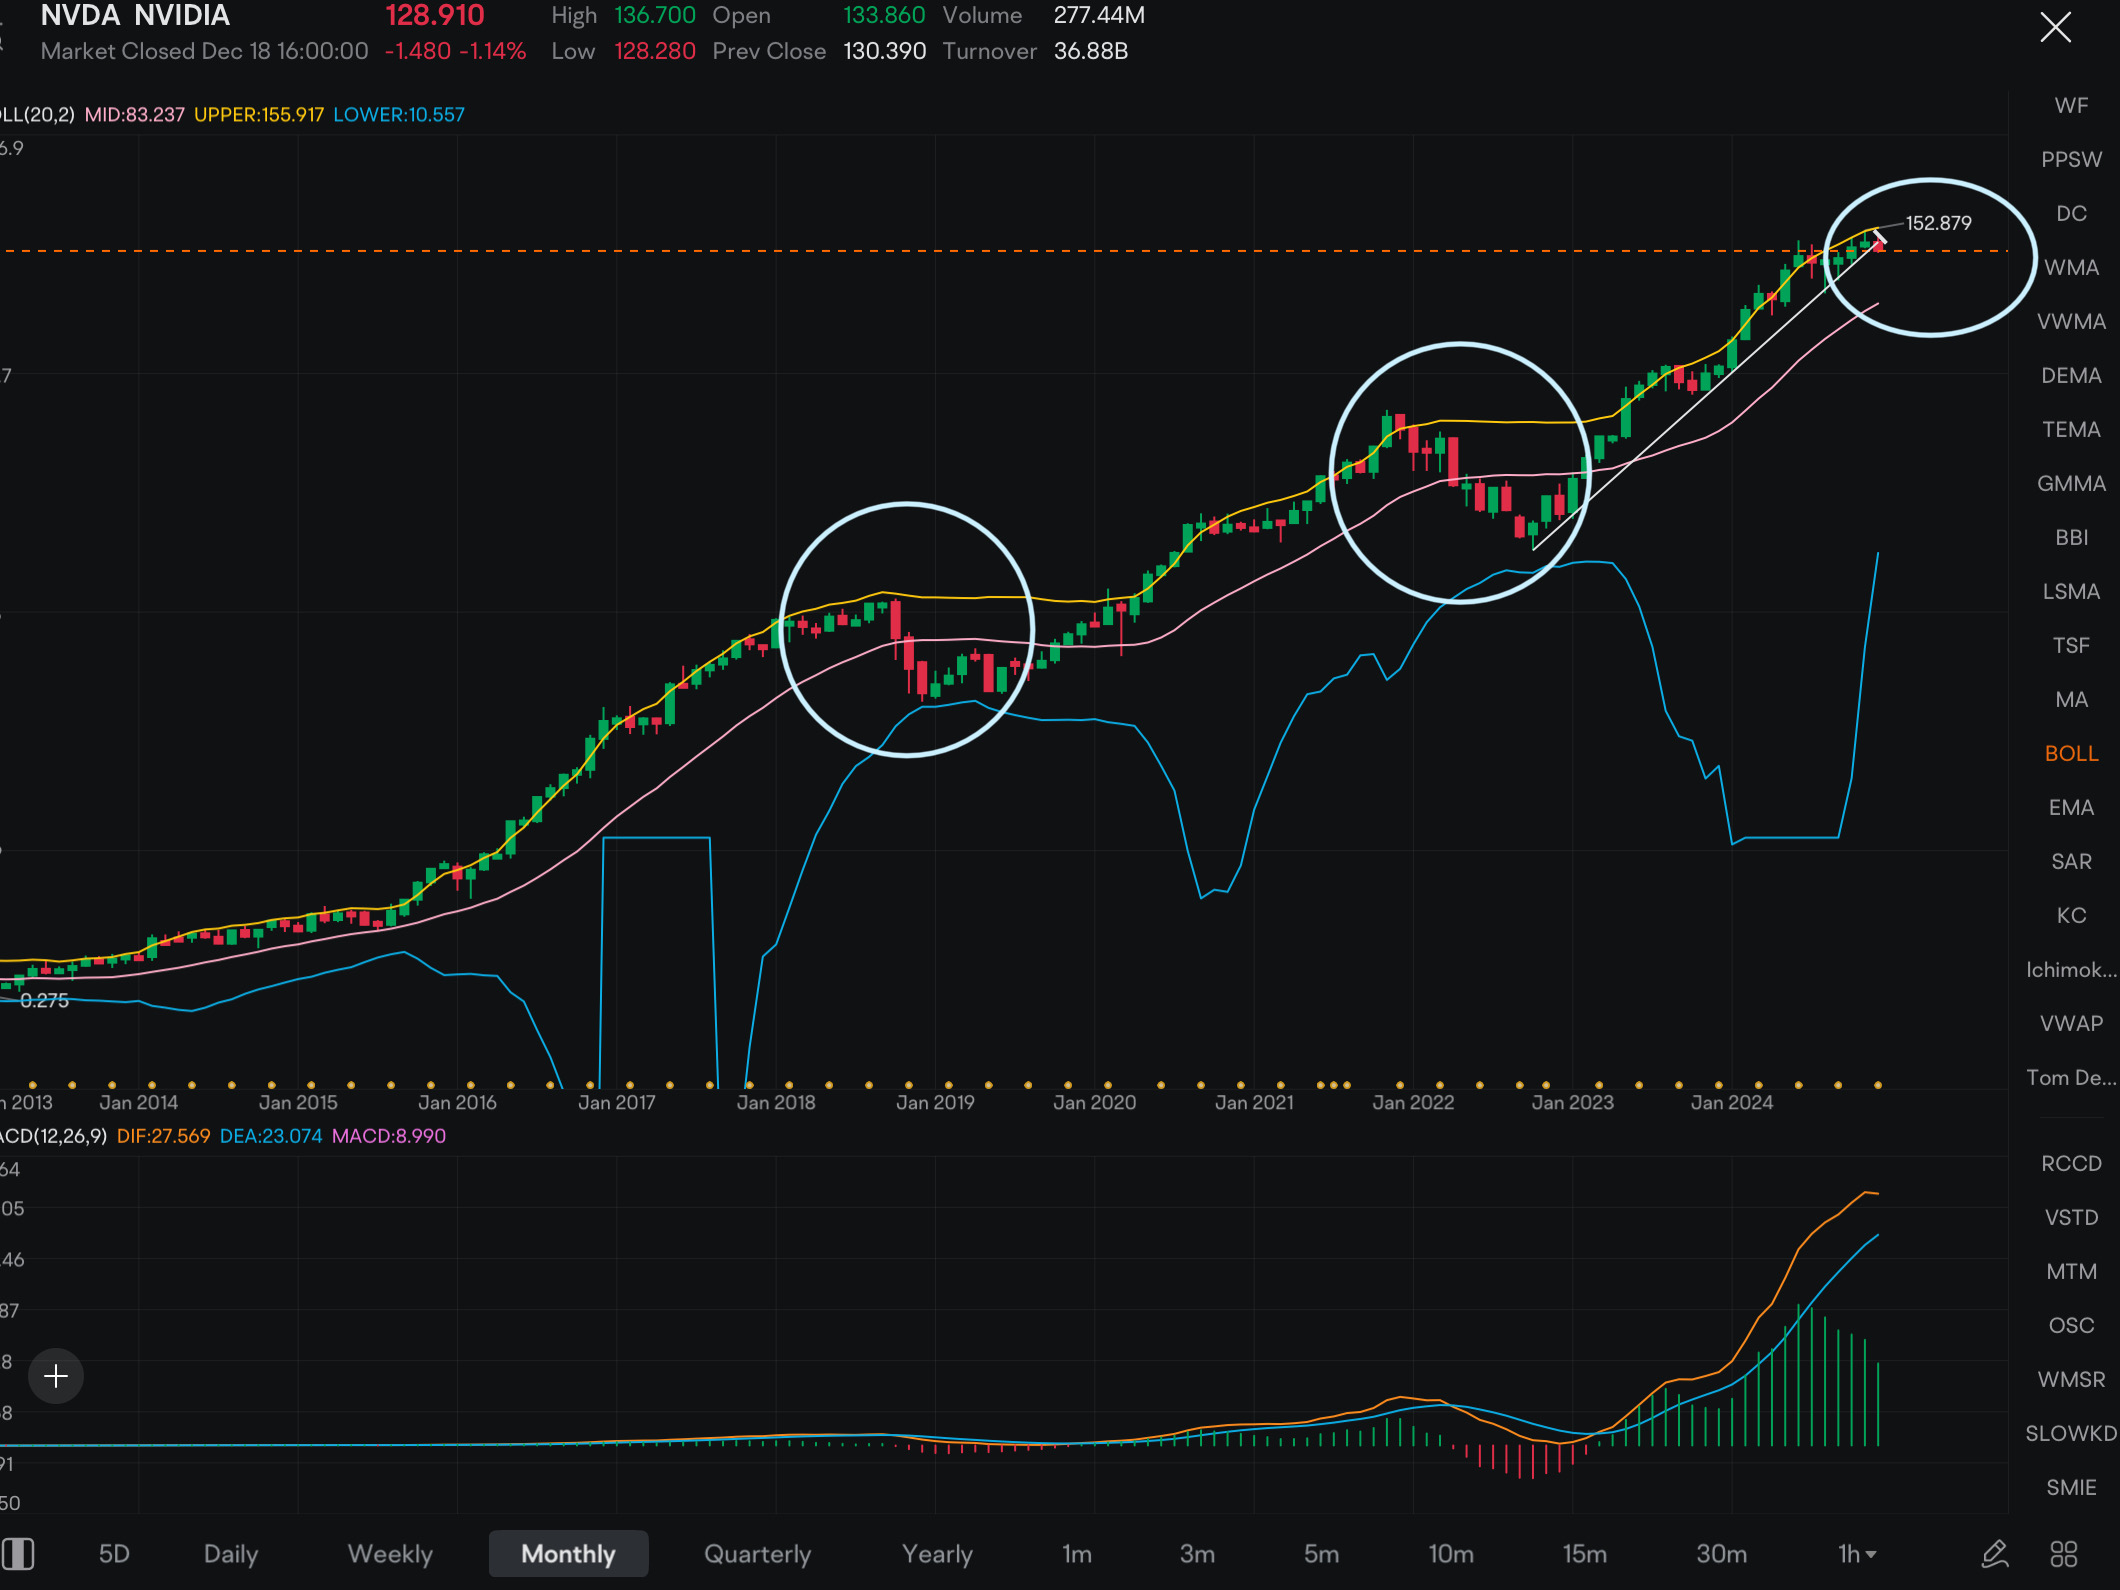Switch to the Weekly timeframe
This screenshot has height=1590, width=2120.
(x=390, y=1553)
